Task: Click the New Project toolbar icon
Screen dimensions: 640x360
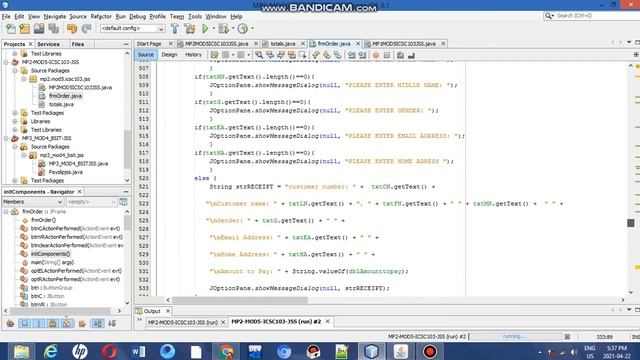Action: 25,29
